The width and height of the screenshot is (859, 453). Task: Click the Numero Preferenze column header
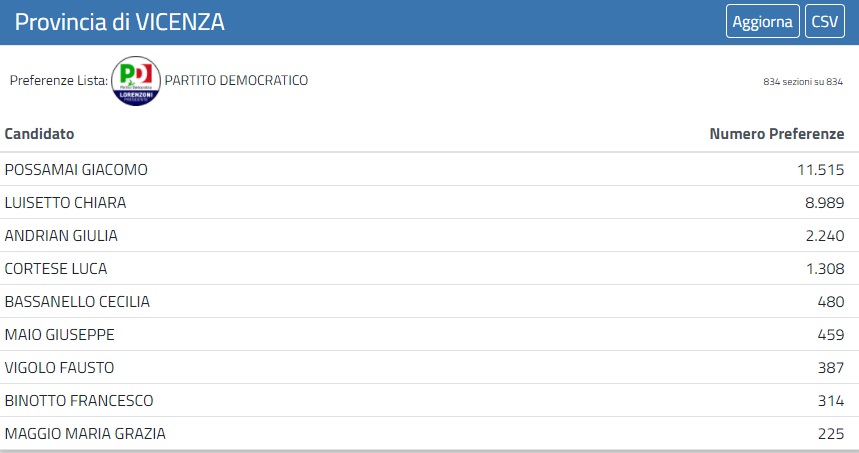(777, 134)
